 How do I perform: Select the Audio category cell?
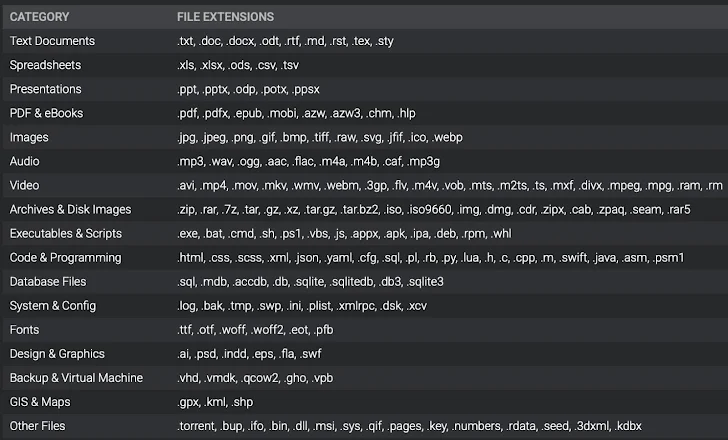[25, 161]
